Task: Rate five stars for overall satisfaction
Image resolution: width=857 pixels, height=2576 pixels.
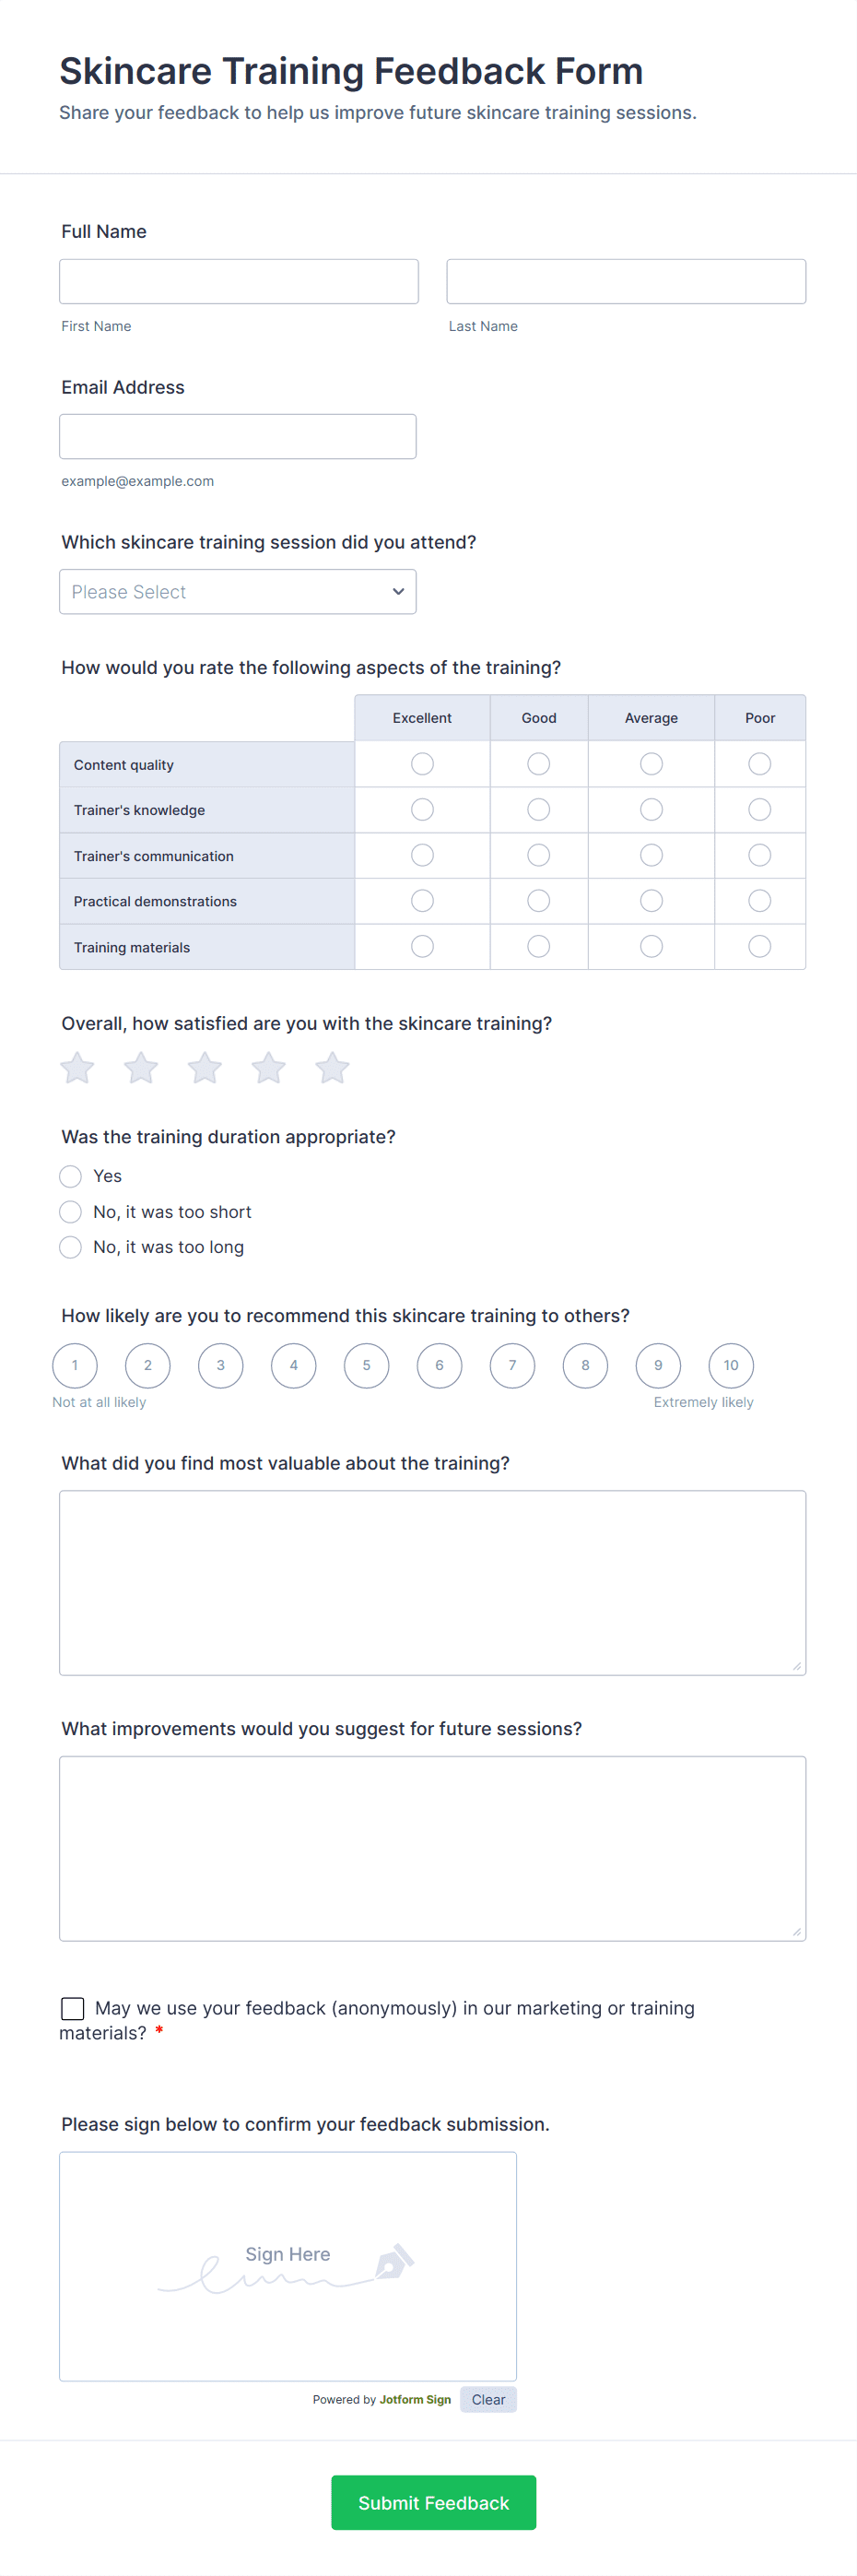Action: (332, 1067)
